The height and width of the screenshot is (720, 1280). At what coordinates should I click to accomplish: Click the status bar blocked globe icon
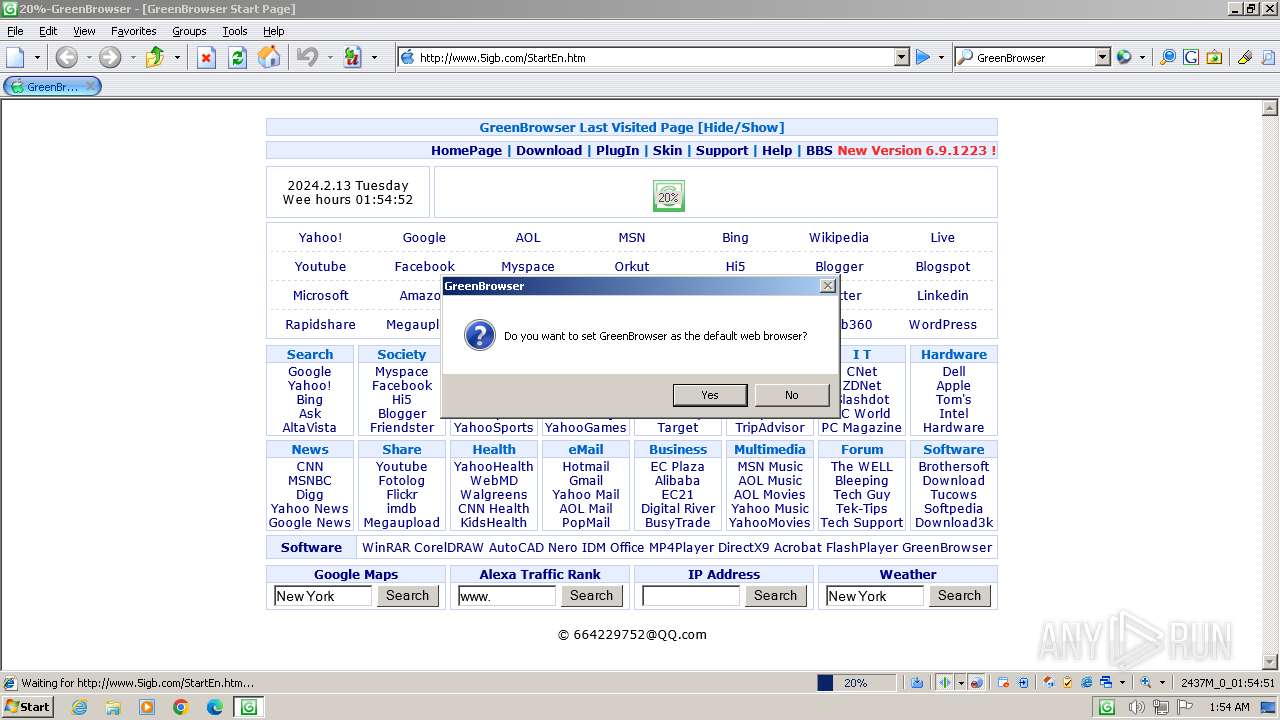977,683
